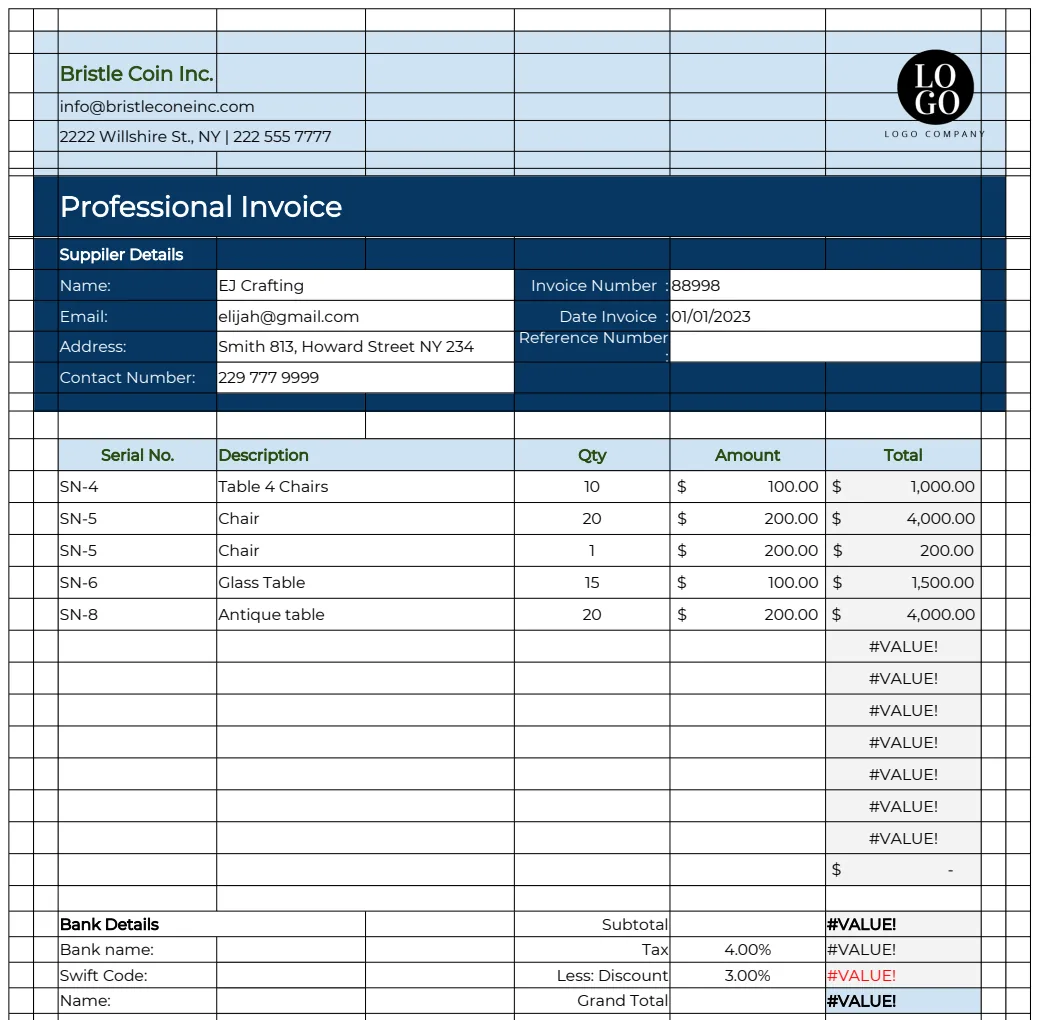Select the Qty column header
The width and height of the screenshot is (1039, 1020).
click(592, 455)
